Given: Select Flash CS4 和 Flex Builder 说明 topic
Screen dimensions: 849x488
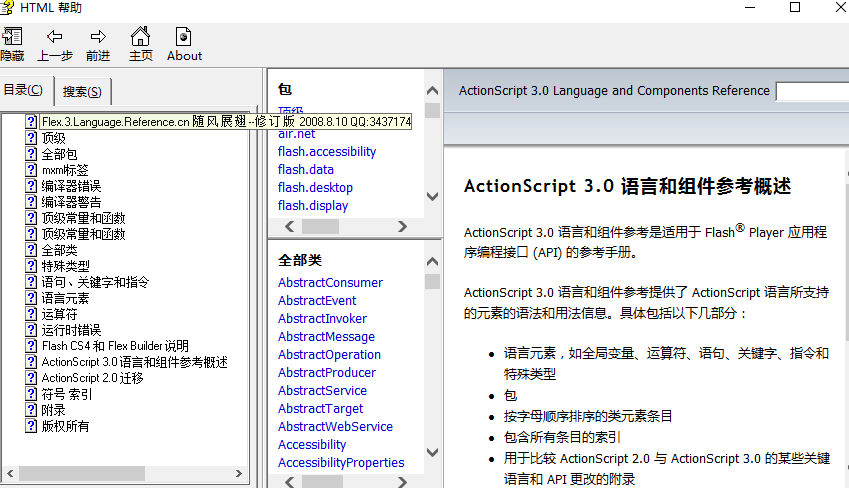Looking at the screenshot, I should coord(115,346).
